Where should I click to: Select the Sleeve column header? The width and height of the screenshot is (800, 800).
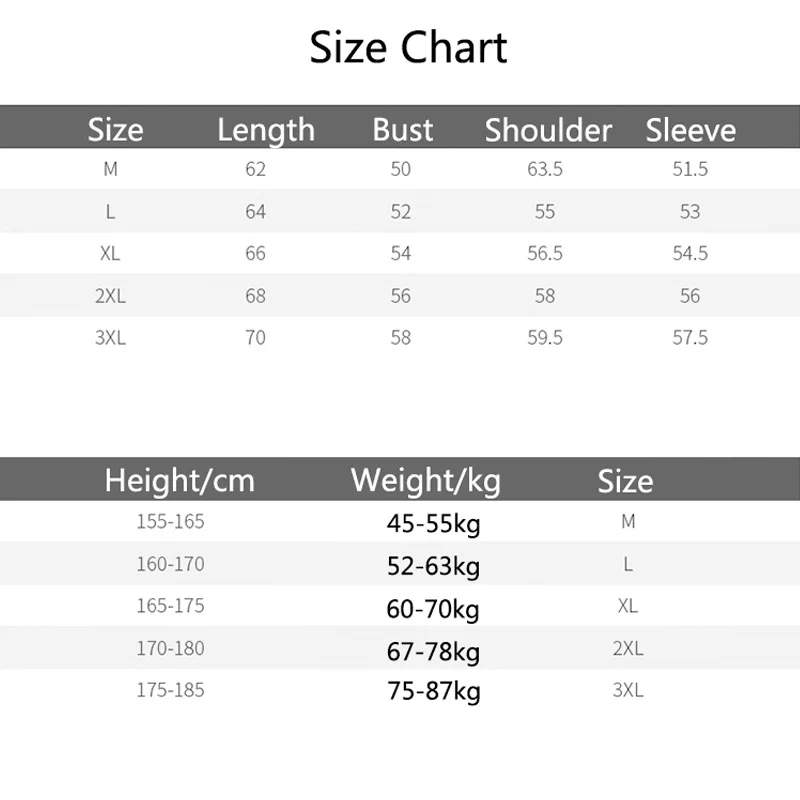[690, 130]
